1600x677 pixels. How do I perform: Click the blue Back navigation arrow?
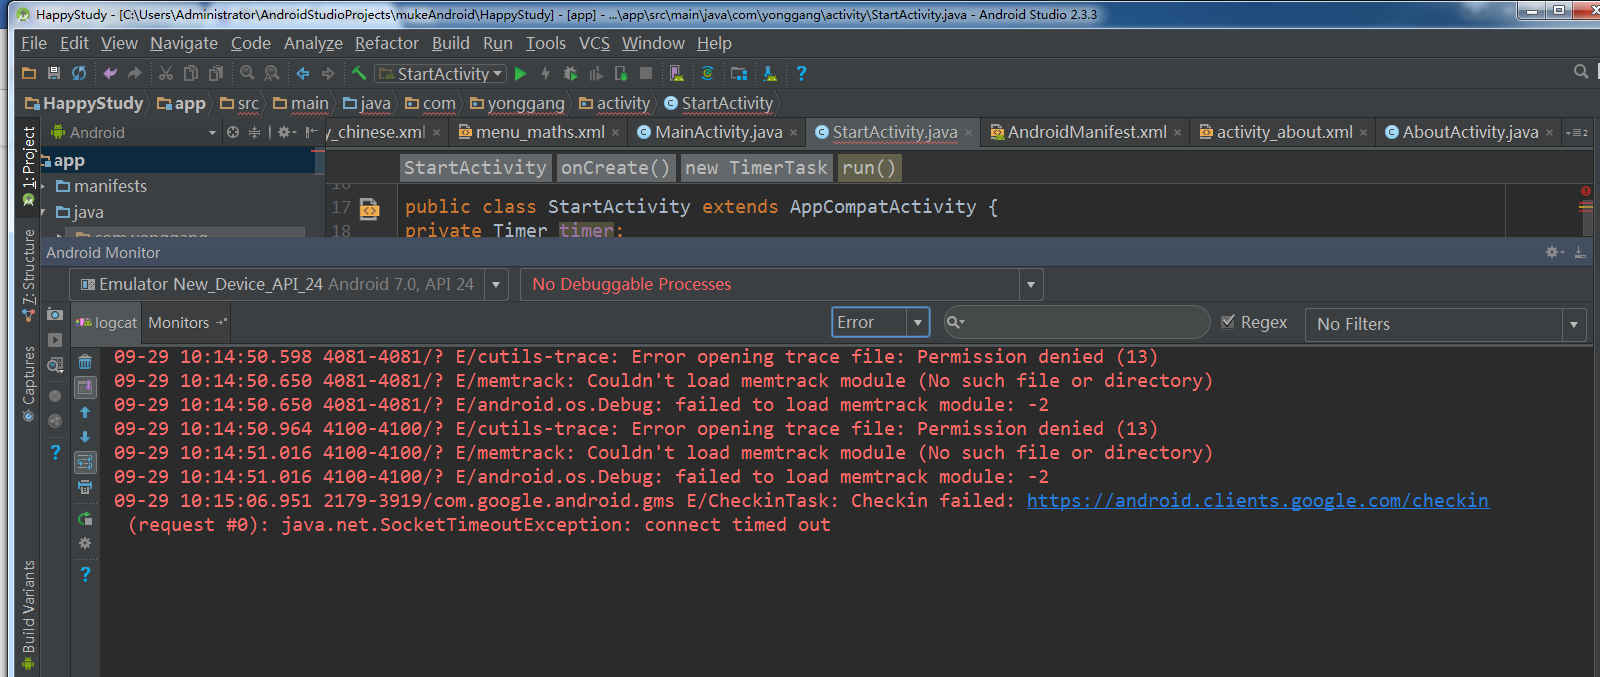(302, 73)
